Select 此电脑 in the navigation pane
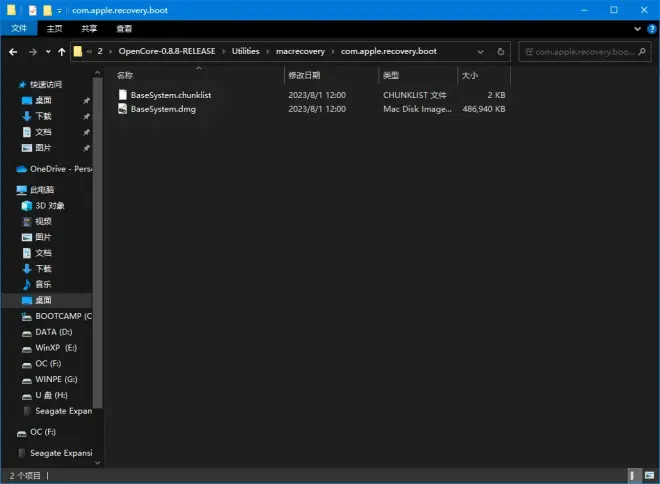This screenshot has width=660, height=484. pos(42,190)
